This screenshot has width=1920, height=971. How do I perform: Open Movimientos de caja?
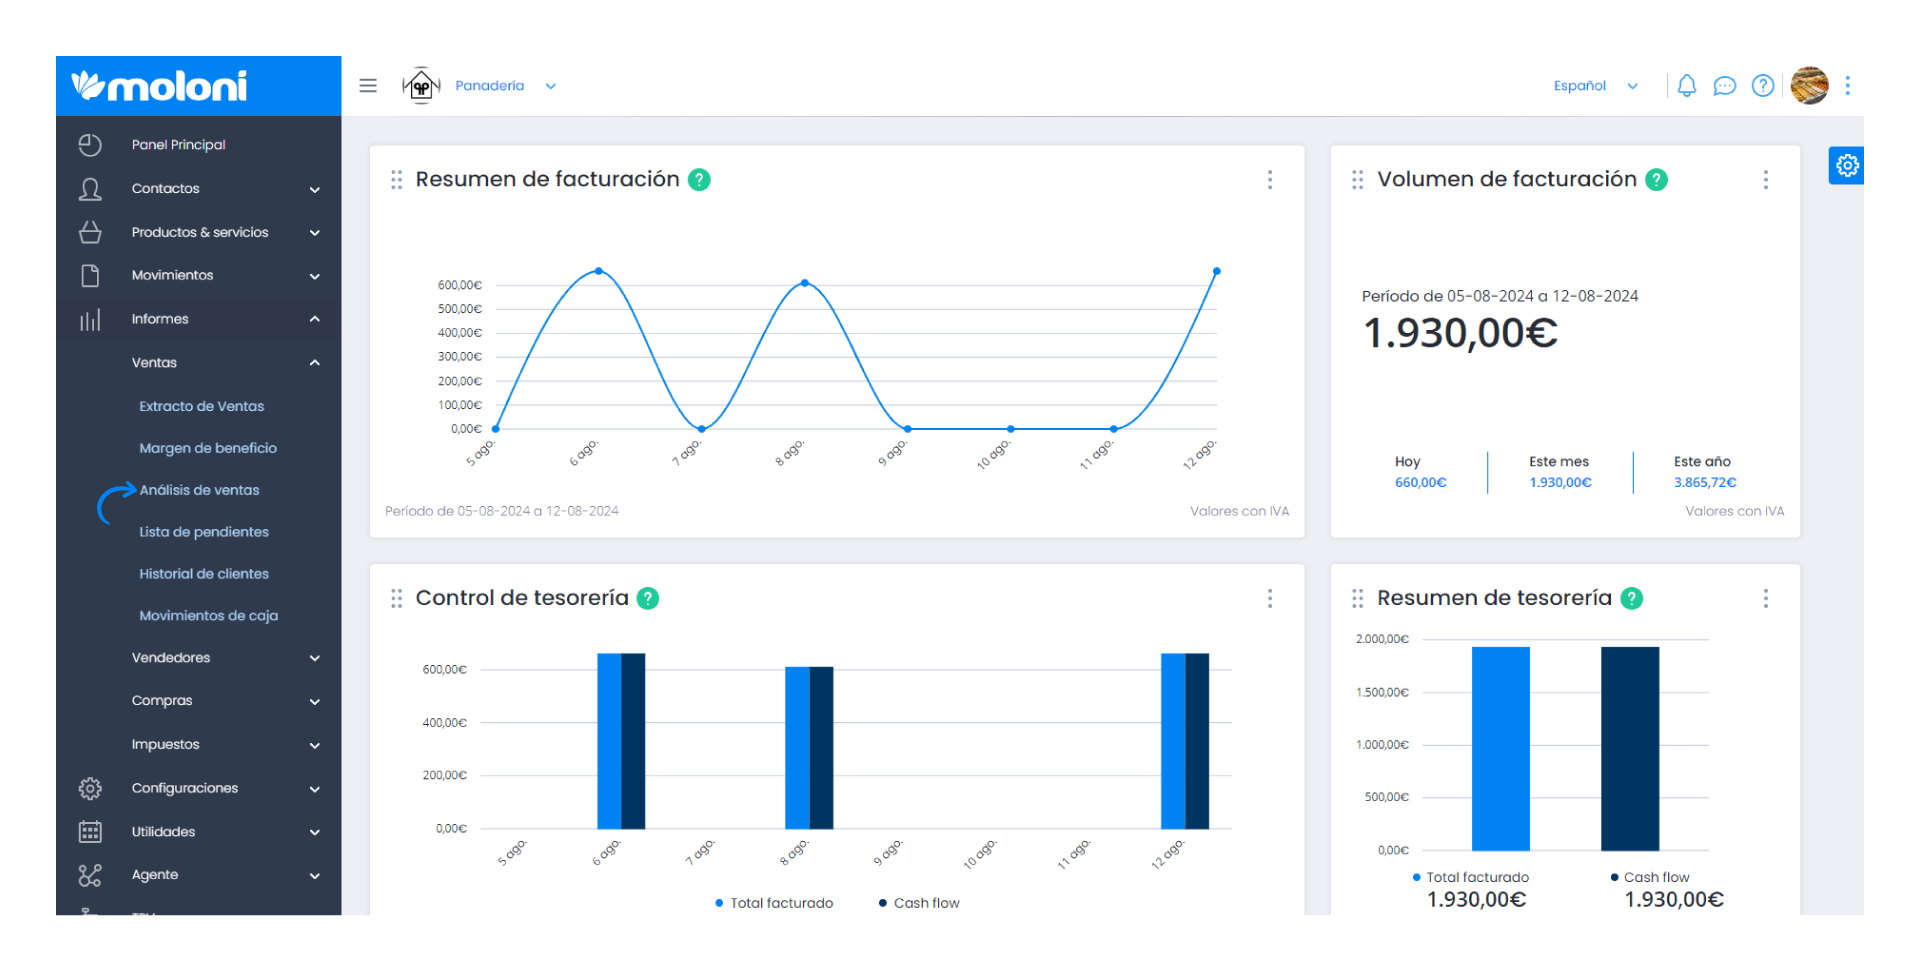[x=209, y=617]
